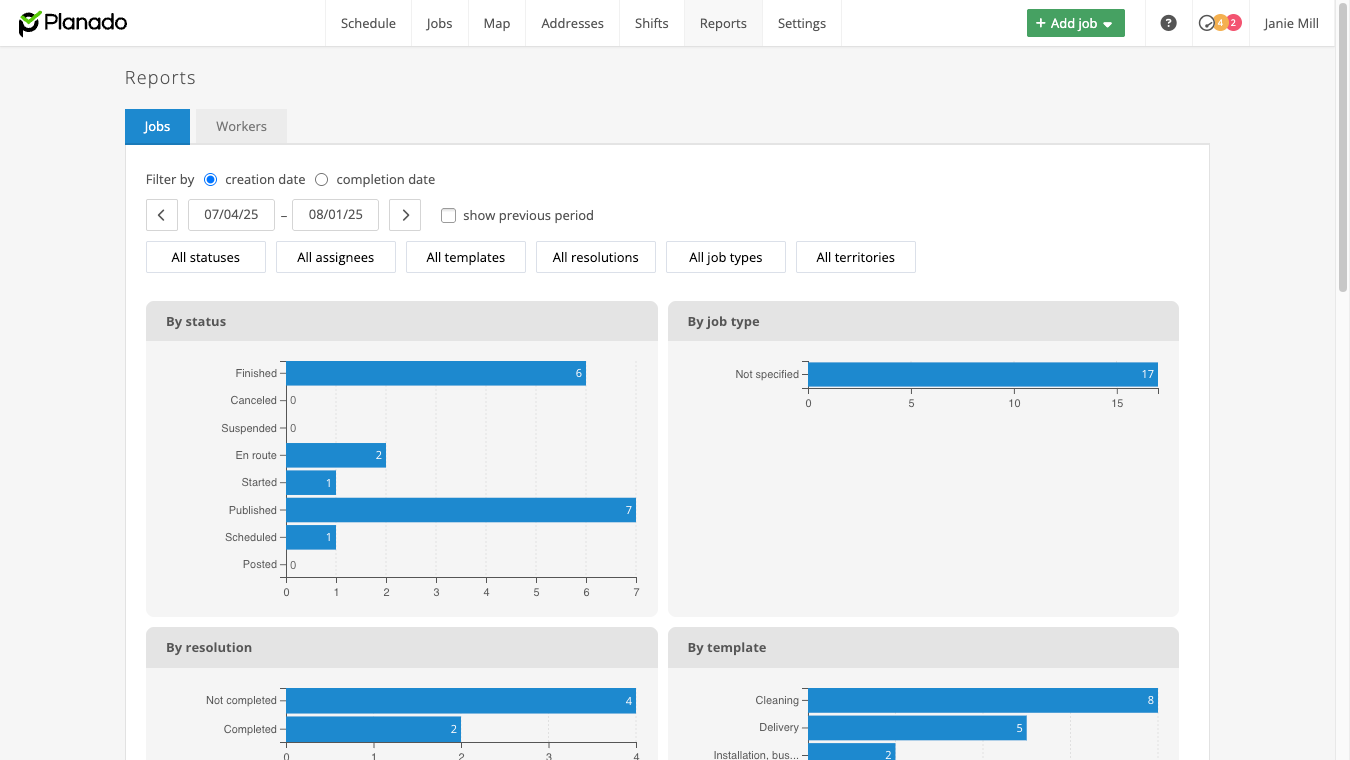Click the By job type chart heading
This screenshot has width=1350, height=760.
point(723,322)
